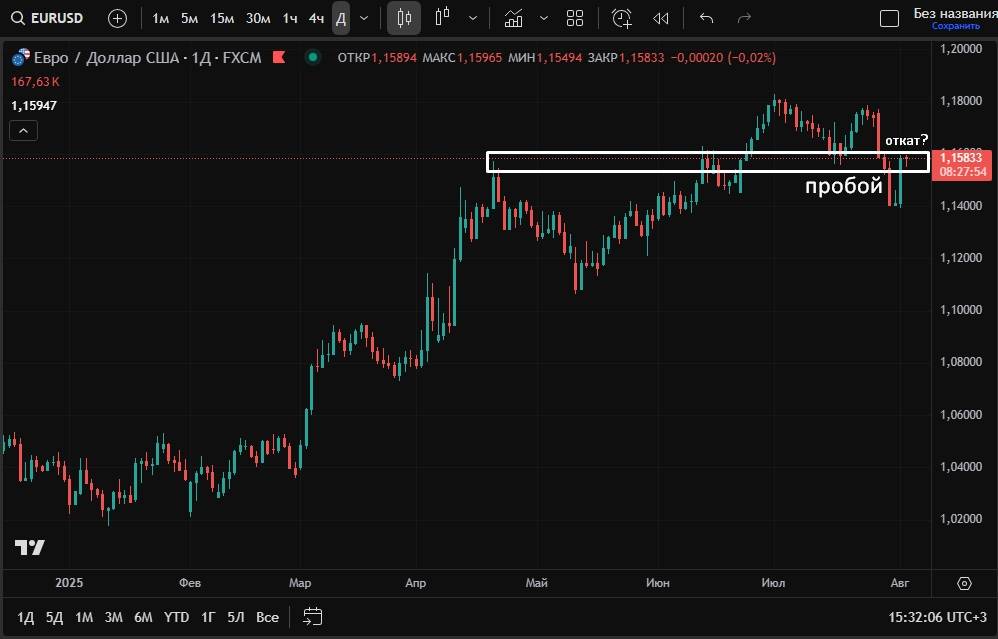Image resolution: width=998 pixels, height=639 pixels.
Task: Click the layout rectangle icon beside Без названия
Action: point(889,18)
